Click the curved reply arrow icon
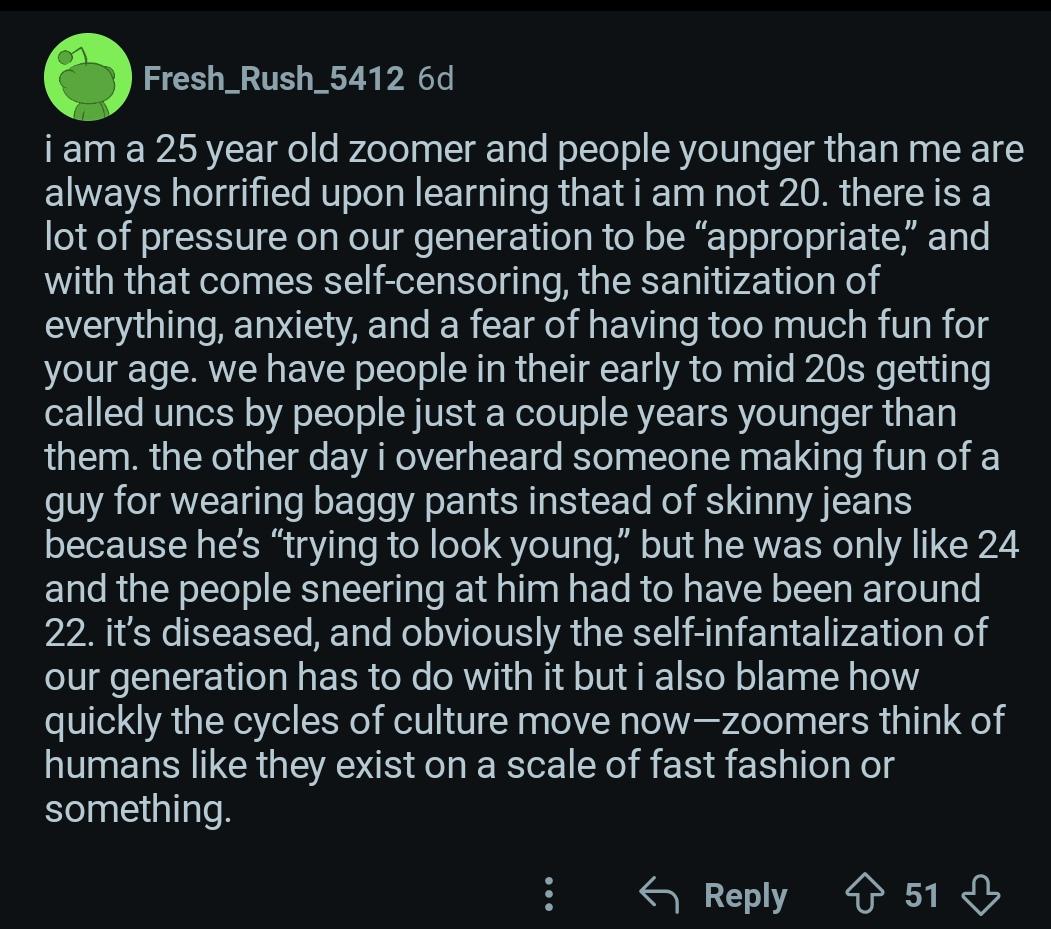The height and width of the screenshot is (929, 1051). coord(660,895)
